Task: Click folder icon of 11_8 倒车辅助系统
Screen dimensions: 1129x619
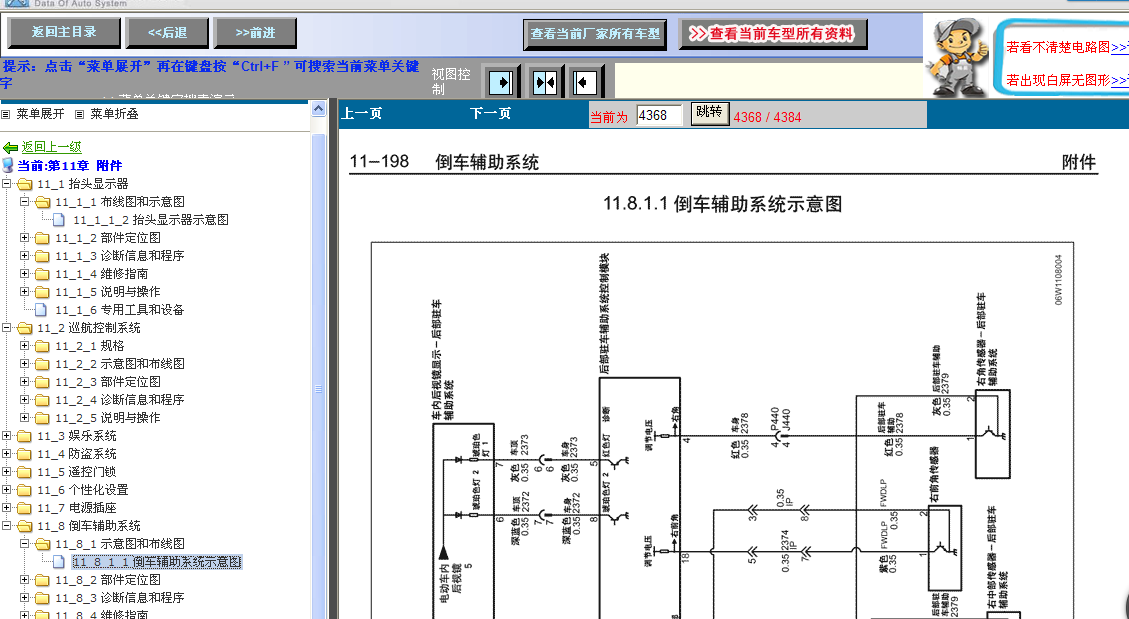Action: click(25, 526)
